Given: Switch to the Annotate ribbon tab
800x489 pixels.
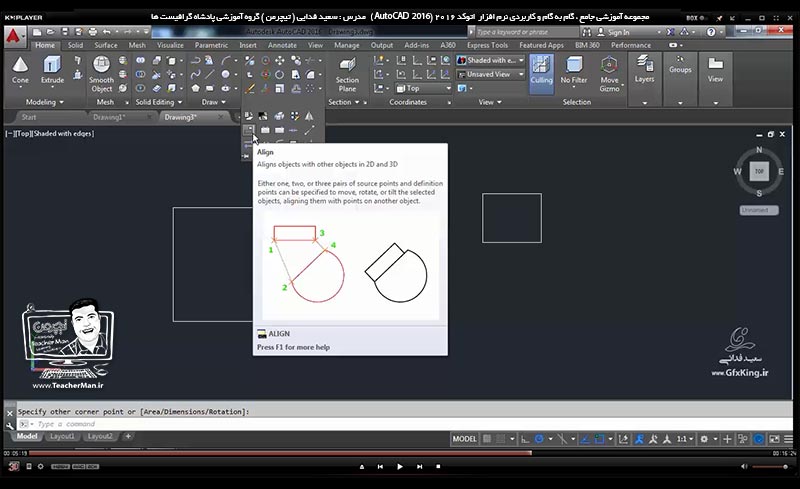Looking at the screenshot, I should tap(282, 45).
